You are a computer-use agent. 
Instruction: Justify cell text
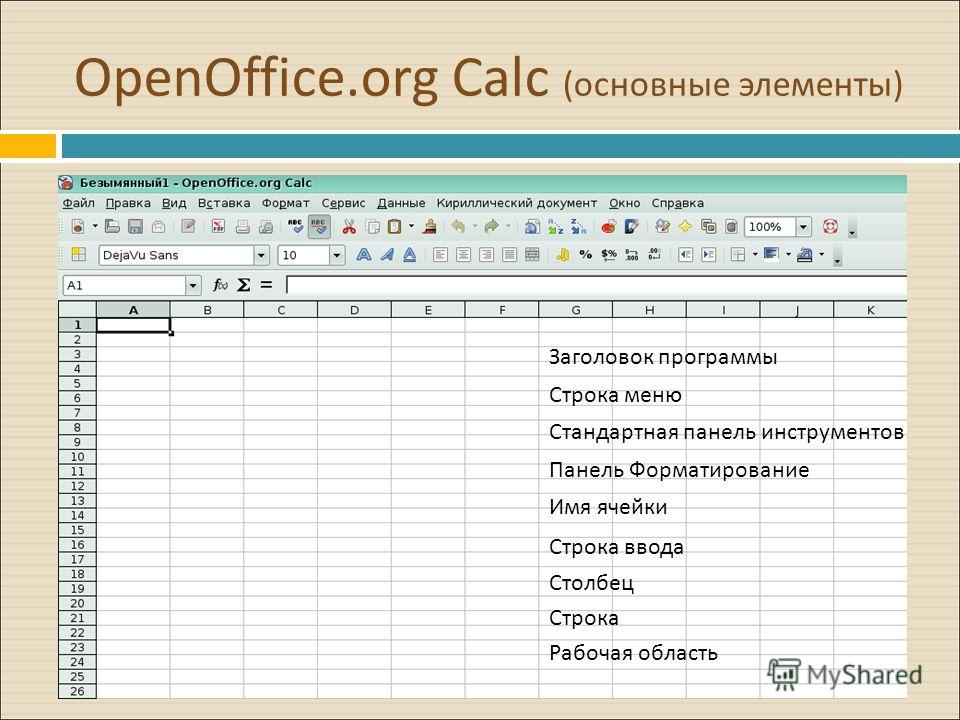click(509, 255)
